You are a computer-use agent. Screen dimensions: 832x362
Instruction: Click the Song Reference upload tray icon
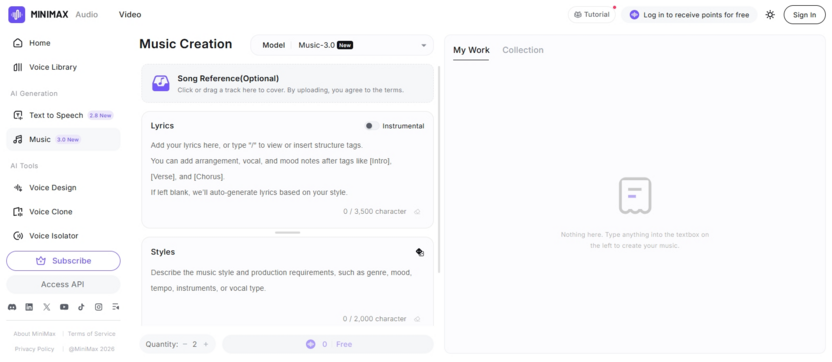point(161,83)
